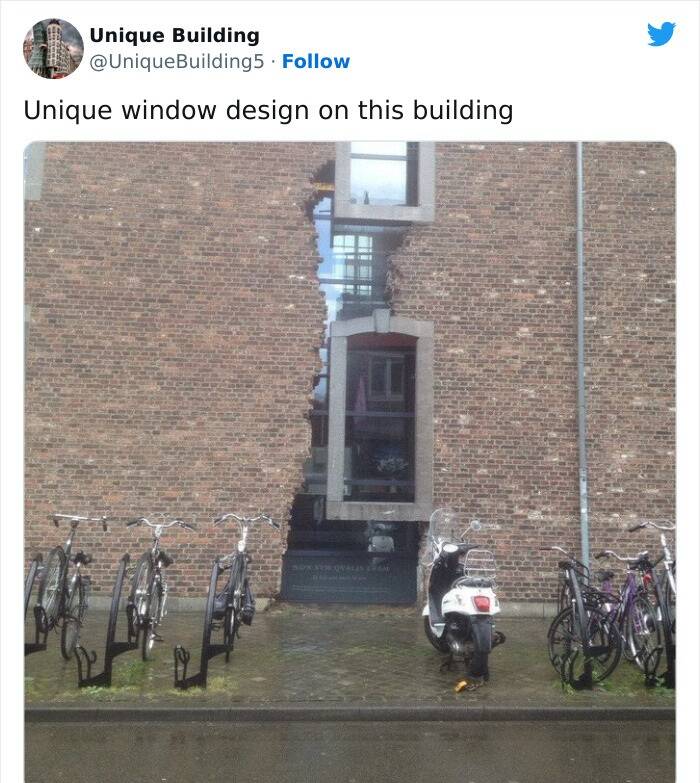Click the middle bicycle's handlebars
700x783 pixels.
pyautogui.click(x=160, y=524)
